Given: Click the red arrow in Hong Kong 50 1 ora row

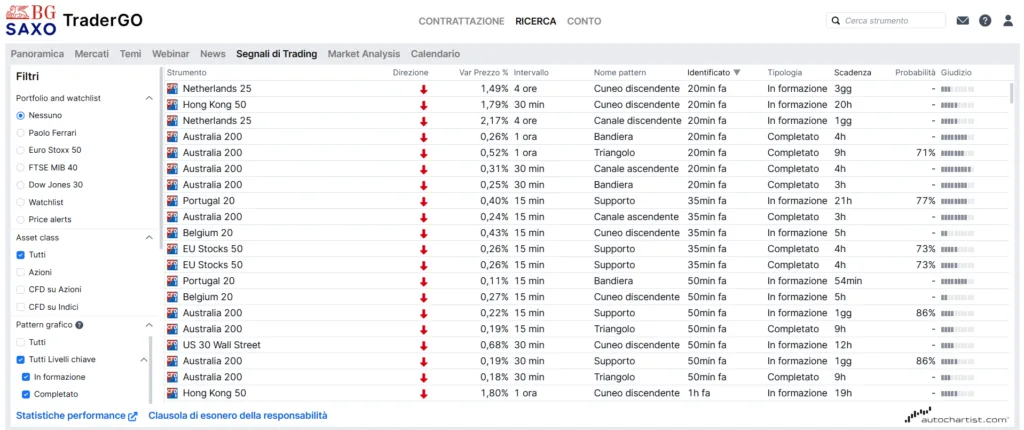Looking at the screenshot, I should point(423,393).
